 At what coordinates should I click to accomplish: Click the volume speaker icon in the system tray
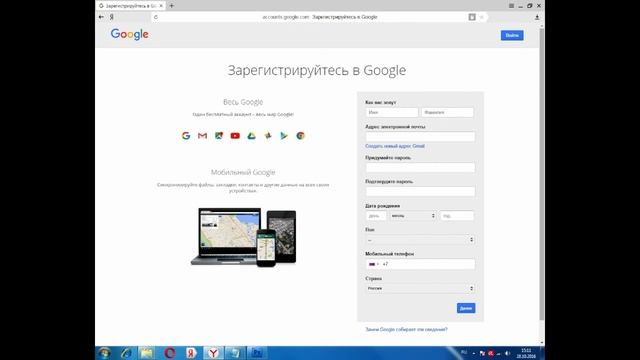[x=507, y=353]
